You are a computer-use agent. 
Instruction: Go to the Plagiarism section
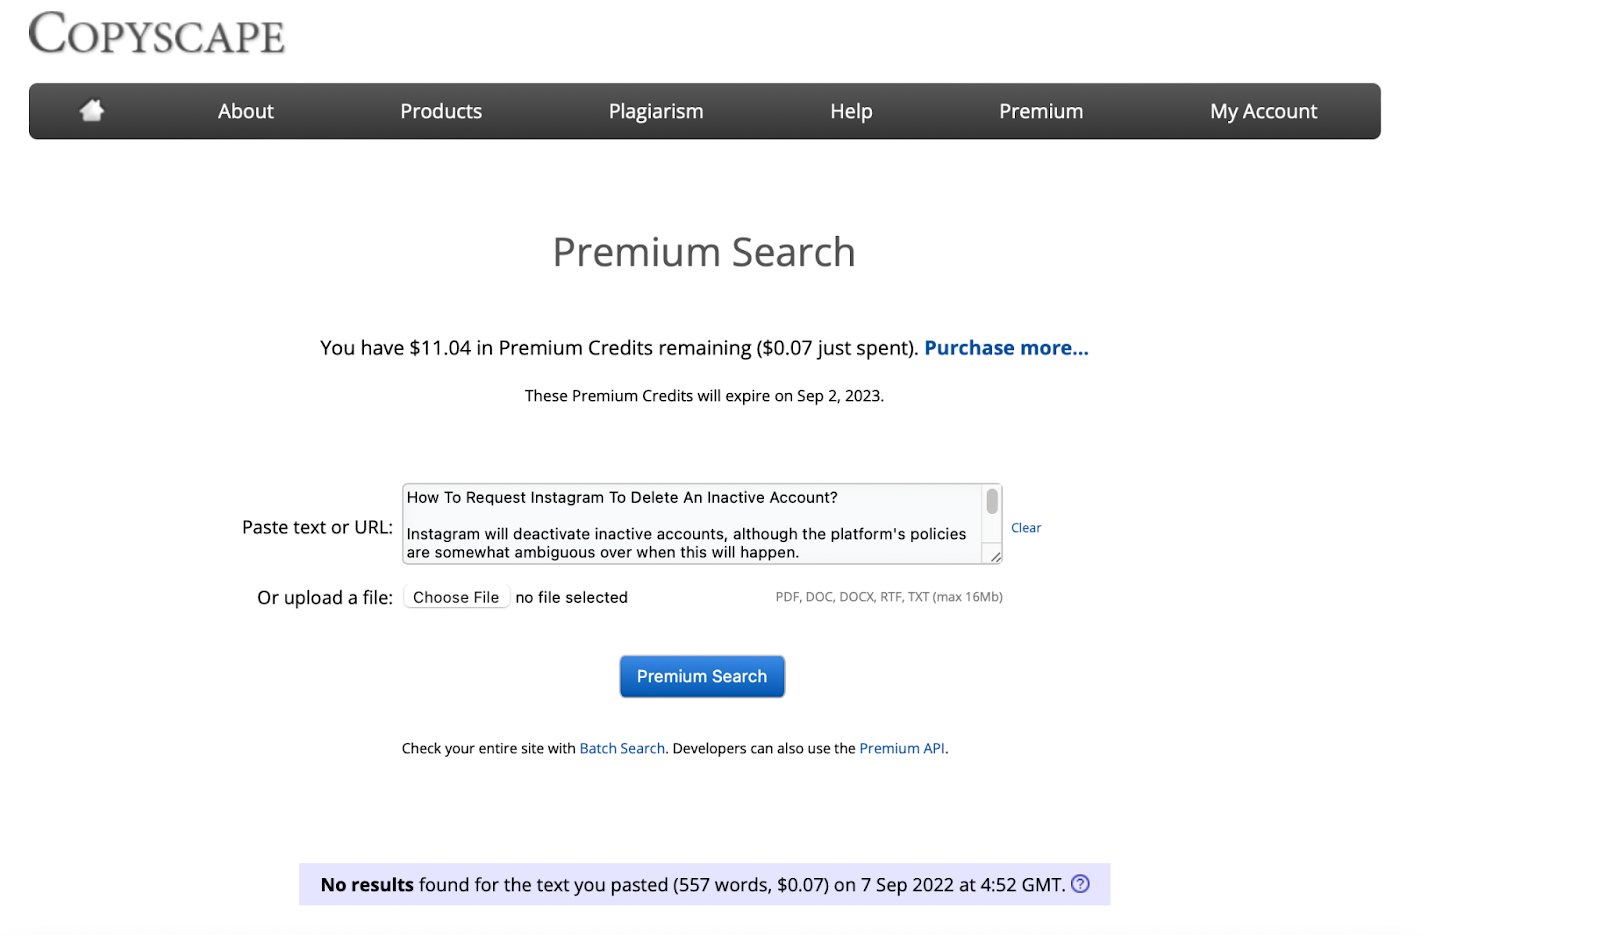tap(656, 111)
